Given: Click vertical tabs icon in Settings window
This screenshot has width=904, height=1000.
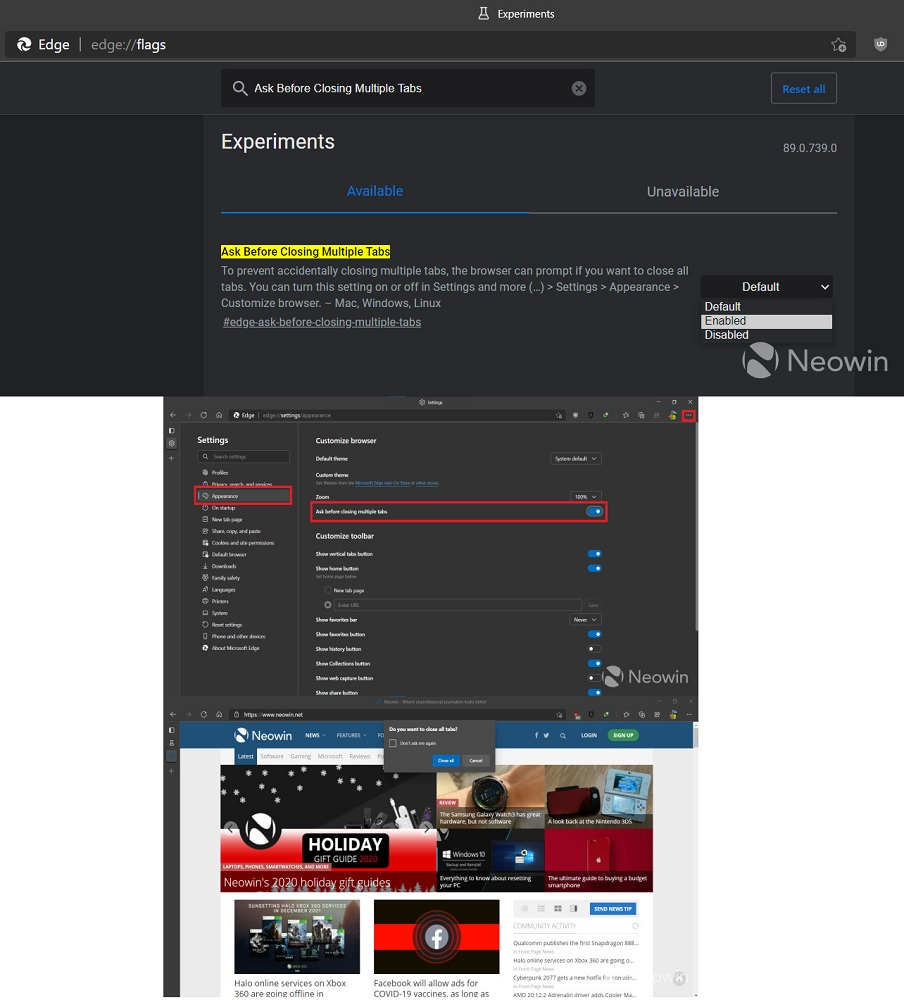Looking at the screenshot, I should pyautogui.click(x=172, y=430).
